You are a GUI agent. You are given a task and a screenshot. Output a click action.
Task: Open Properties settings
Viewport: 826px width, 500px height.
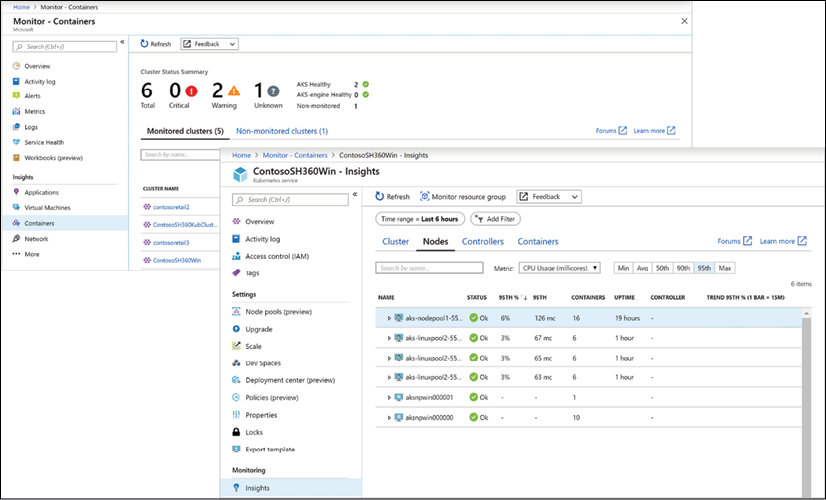pos(261,415)
